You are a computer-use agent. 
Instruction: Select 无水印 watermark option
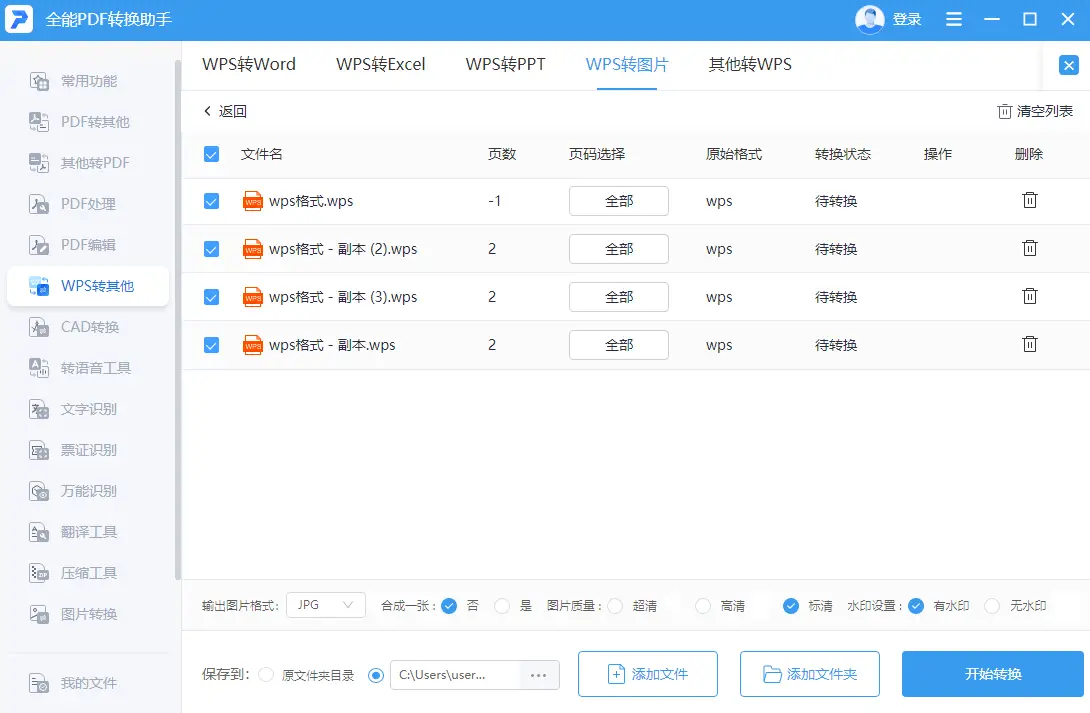click(x=993, y=606)
